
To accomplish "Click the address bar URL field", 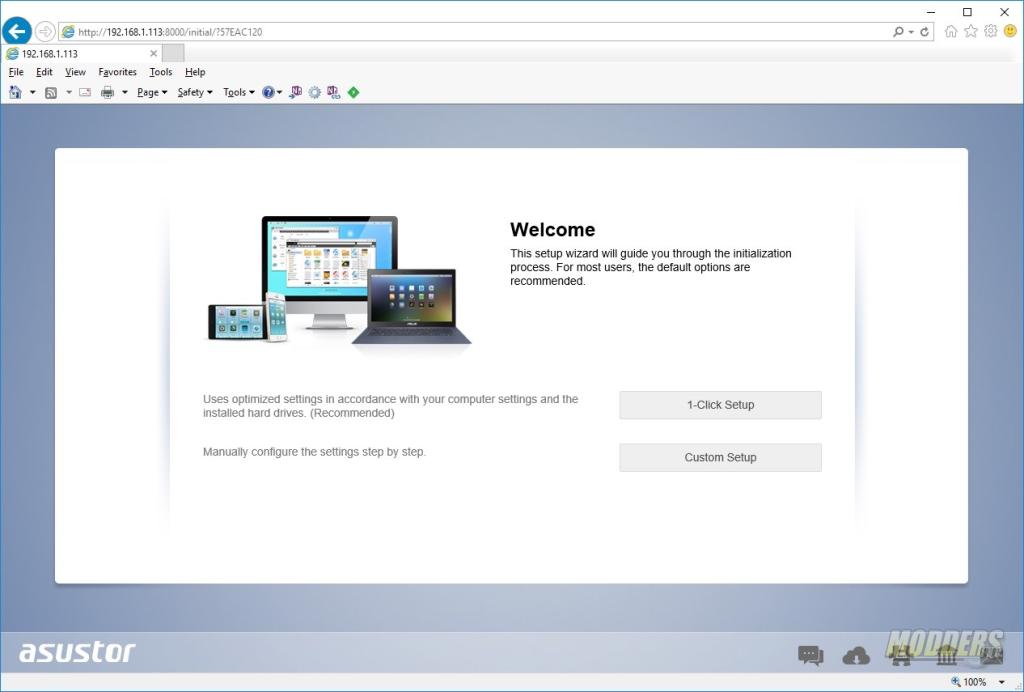I will click(480, 32).
